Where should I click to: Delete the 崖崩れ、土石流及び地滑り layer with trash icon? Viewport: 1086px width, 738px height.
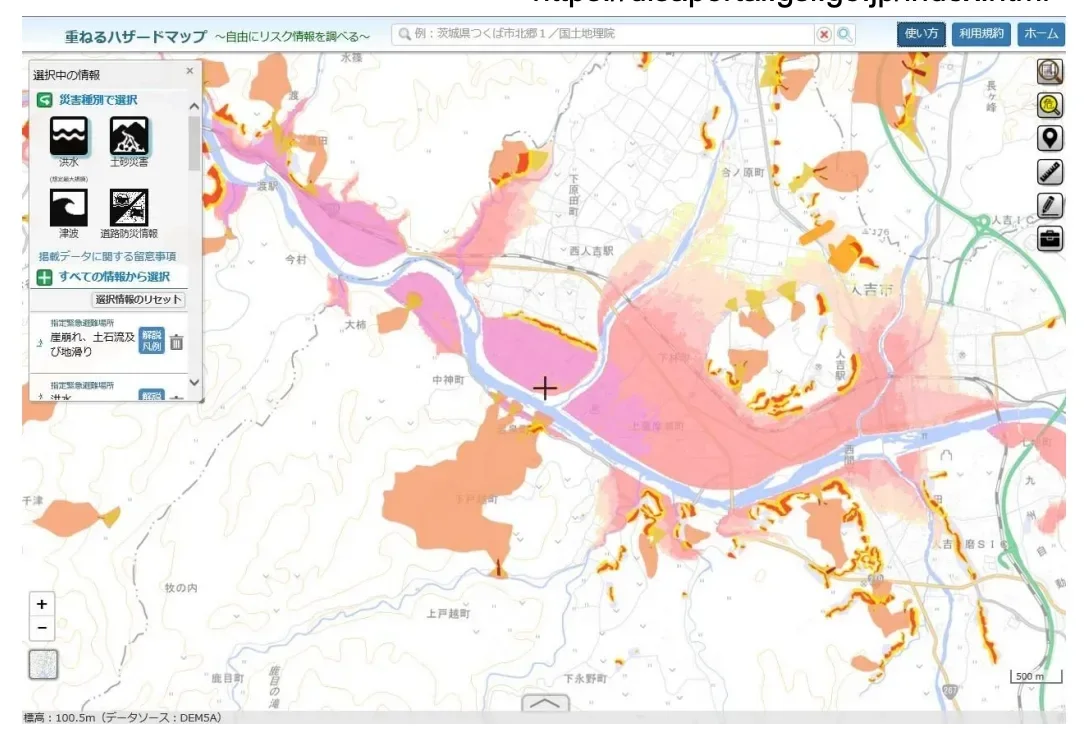click(x=177, y=342)
